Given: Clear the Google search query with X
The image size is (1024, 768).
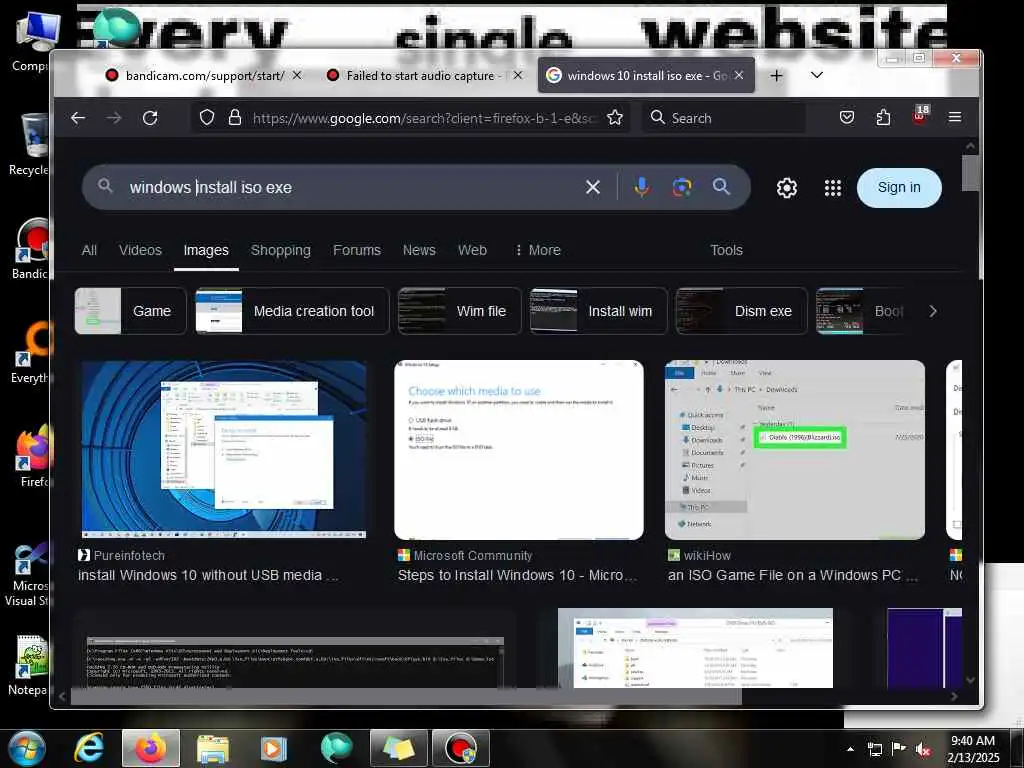Looking at the screenshot, I should (x=593, y=187).
